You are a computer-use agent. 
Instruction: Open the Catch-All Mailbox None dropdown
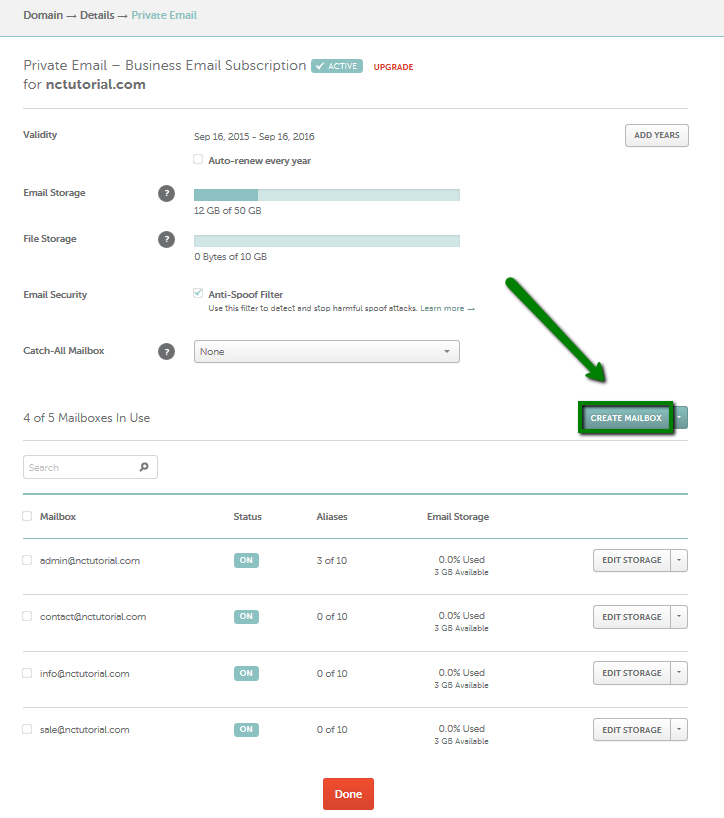(x=327, y=352)
